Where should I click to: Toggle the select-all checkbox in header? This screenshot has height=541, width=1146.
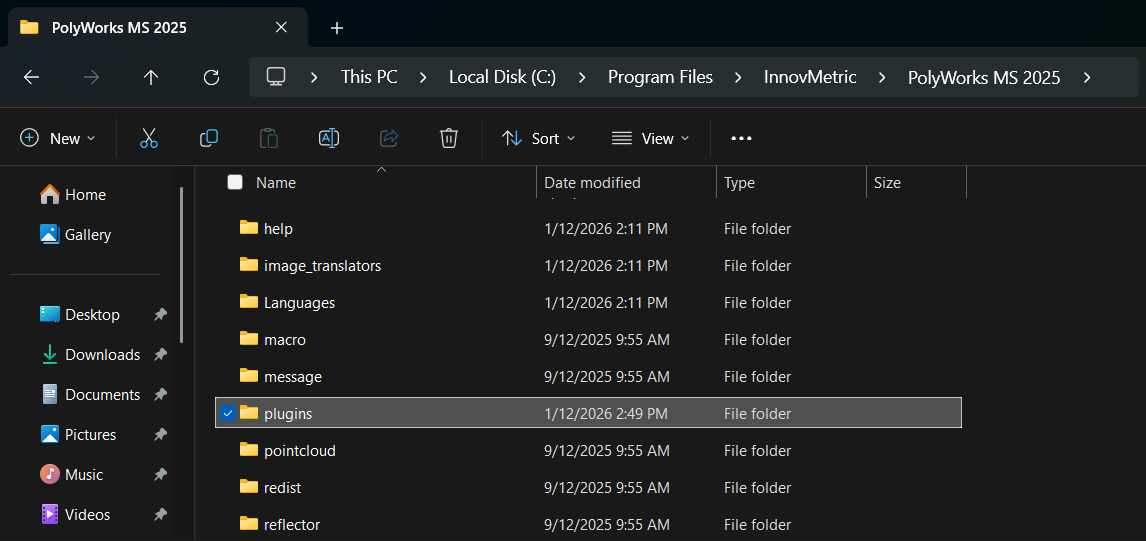point(235,182)
